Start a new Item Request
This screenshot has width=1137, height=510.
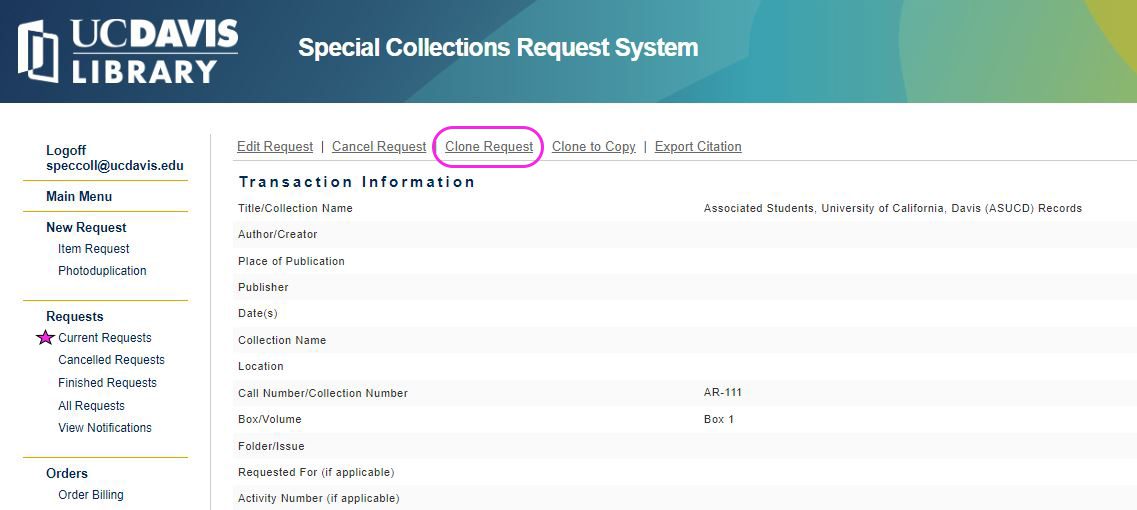coord(94,249)
